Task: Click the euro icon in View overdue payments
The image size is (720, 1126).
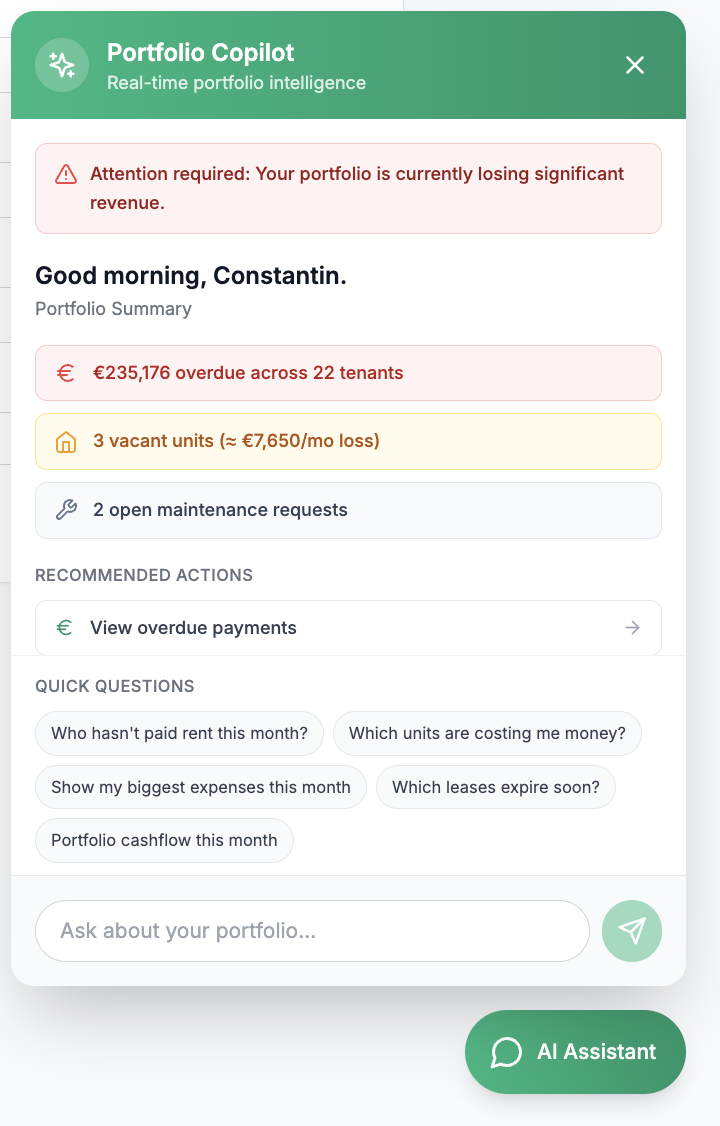Action: (65, 627)
